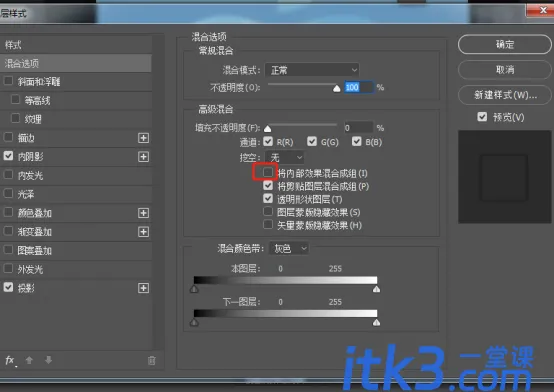Viewport: 554px width, 392px height.
Task: Click the plus icon beside 描边
Action: tap(143, 138)
